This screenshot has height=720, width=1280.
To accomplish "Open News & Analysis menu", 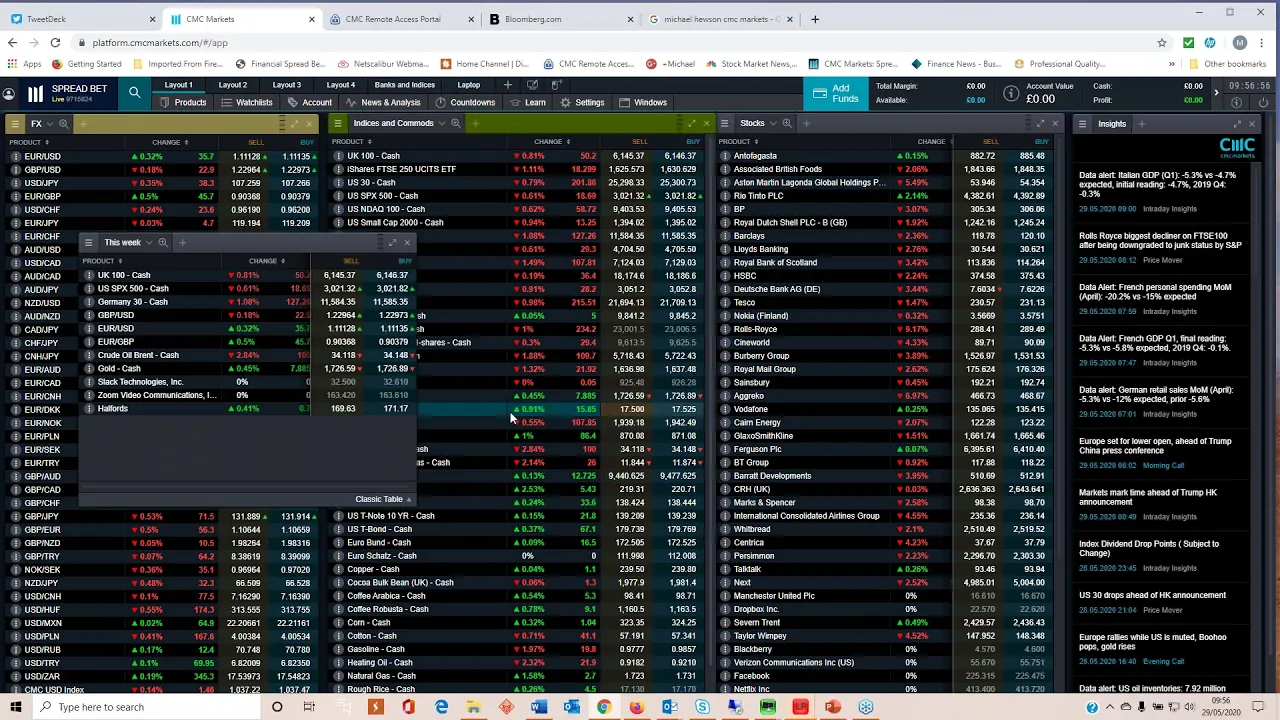I will pyautogui.click(x=383, y=102).
